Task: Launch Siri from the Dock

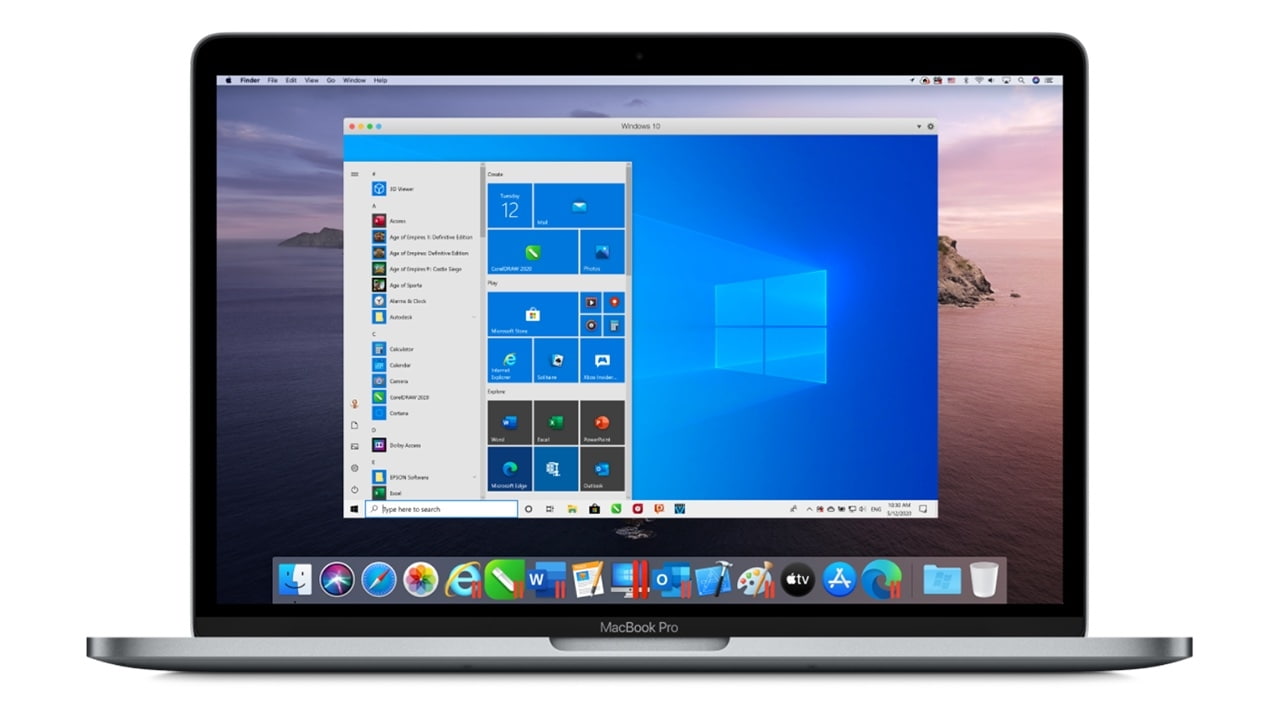Action: 337,579
